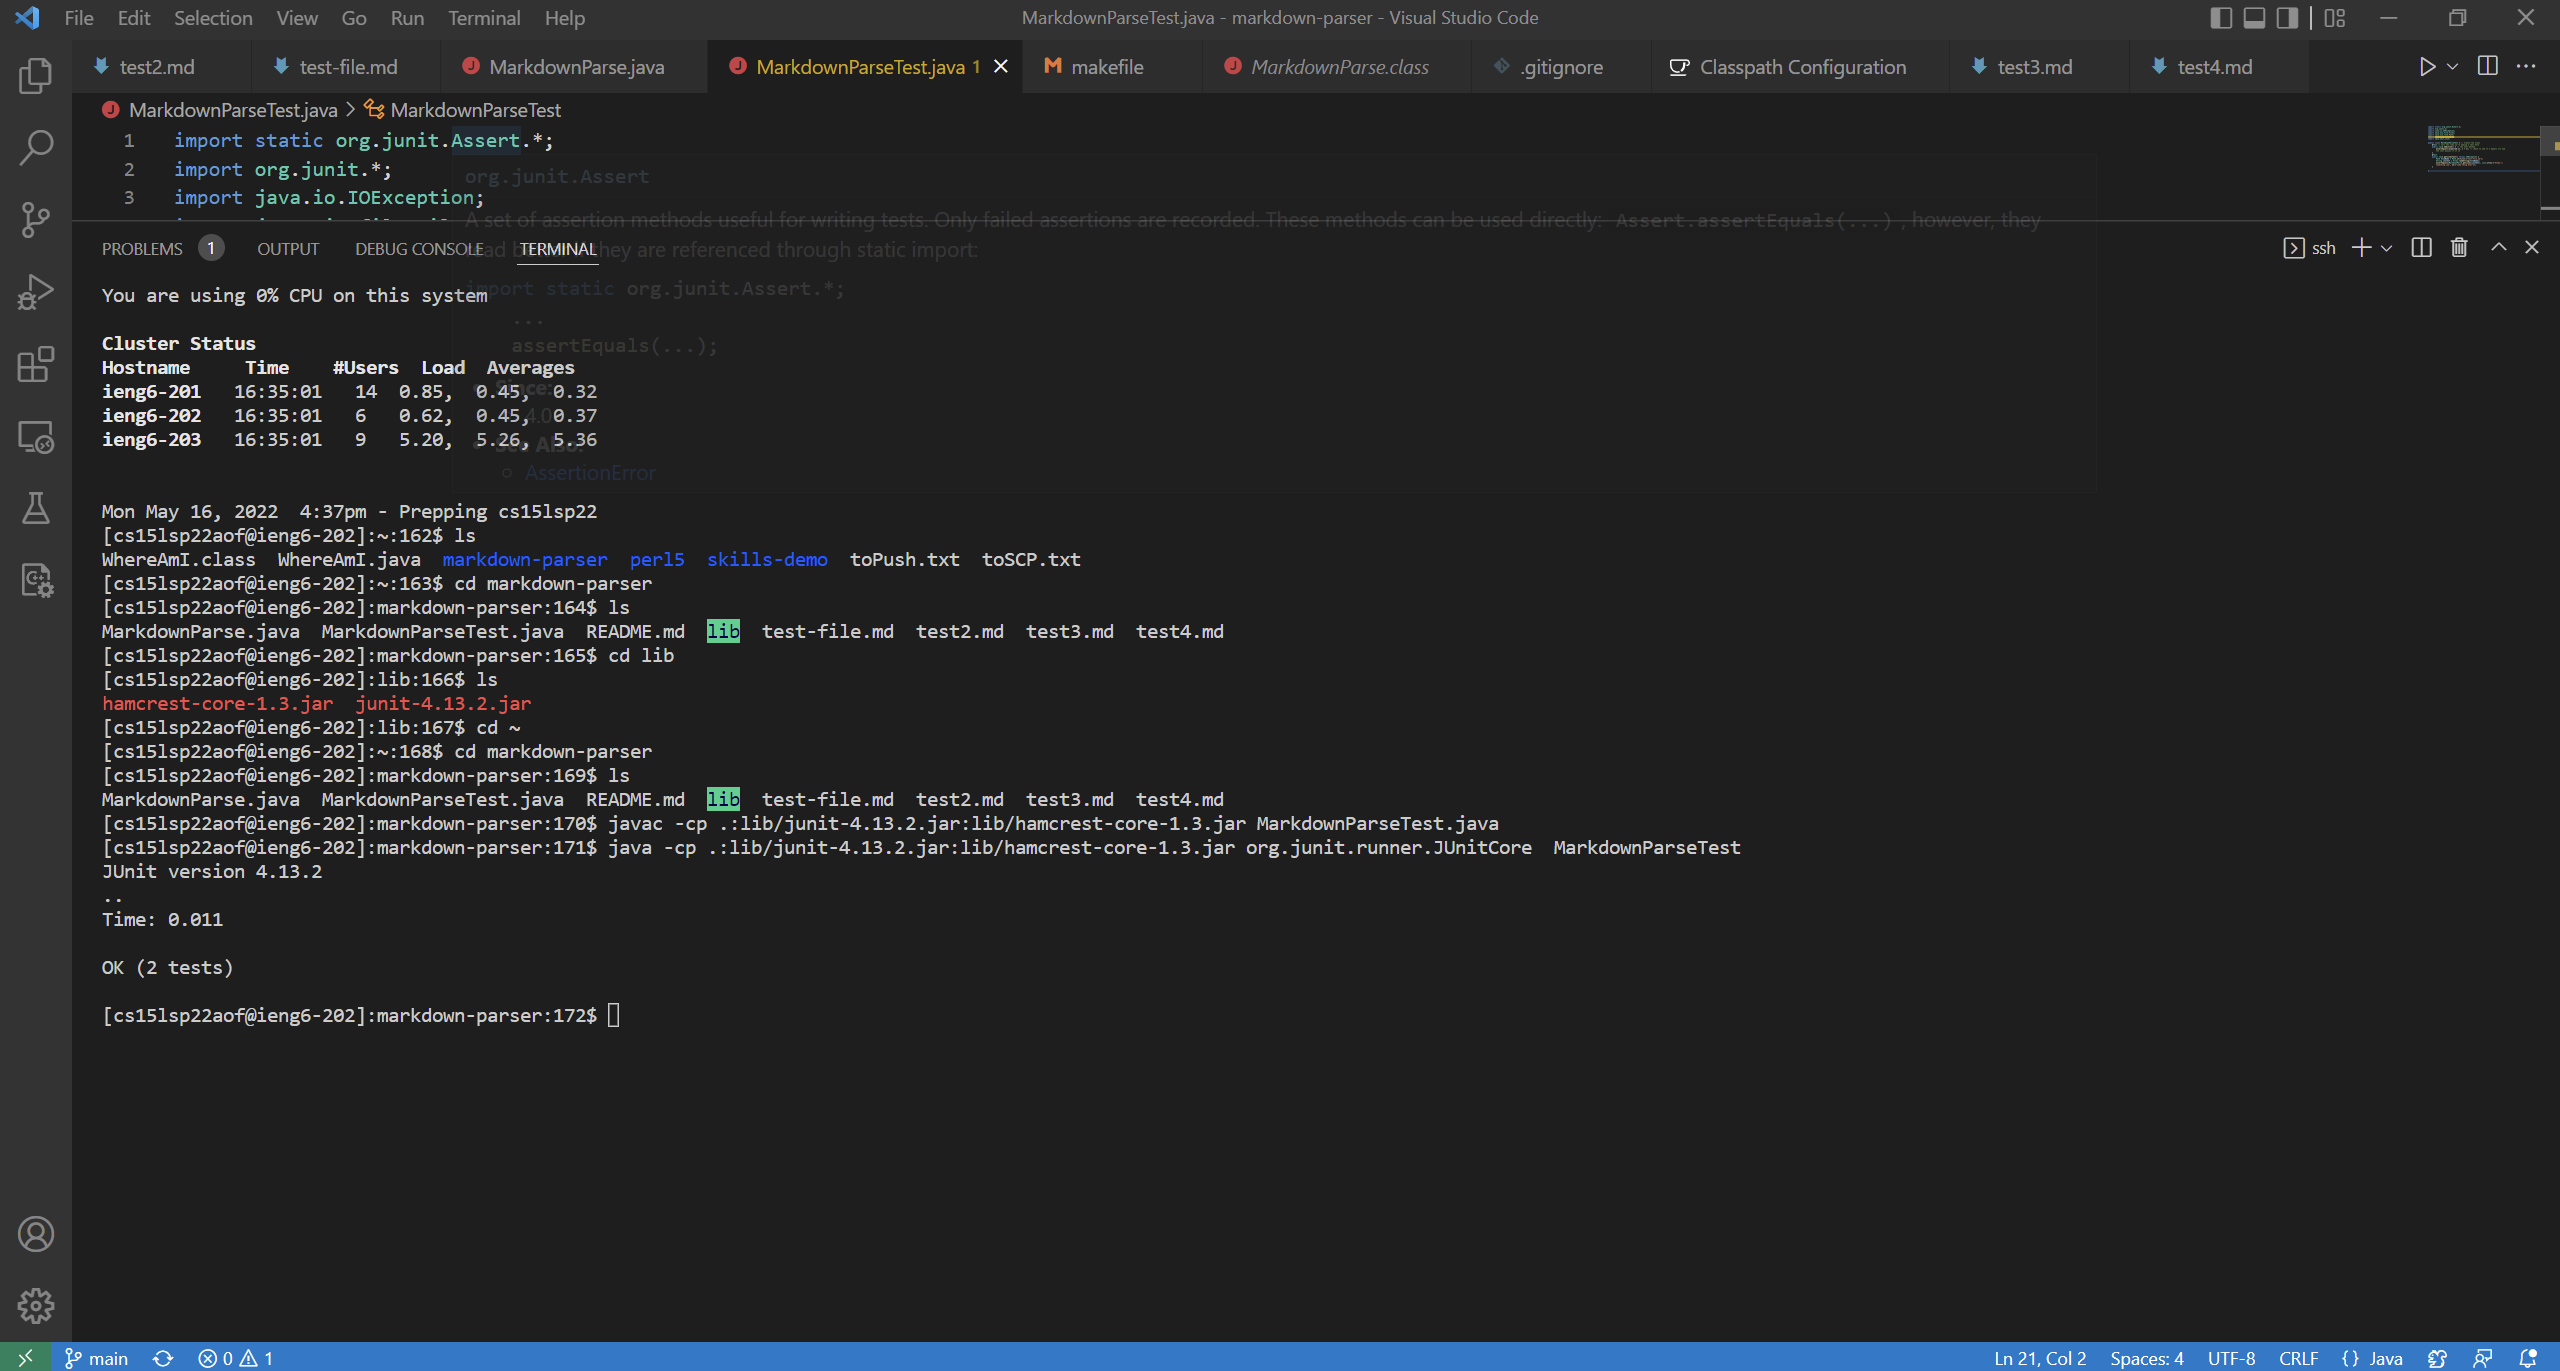The width and height of the screenshot is (2560, 1371).
Task: Maximize panel size with chevron up
Action: [x=2498, y=247]
